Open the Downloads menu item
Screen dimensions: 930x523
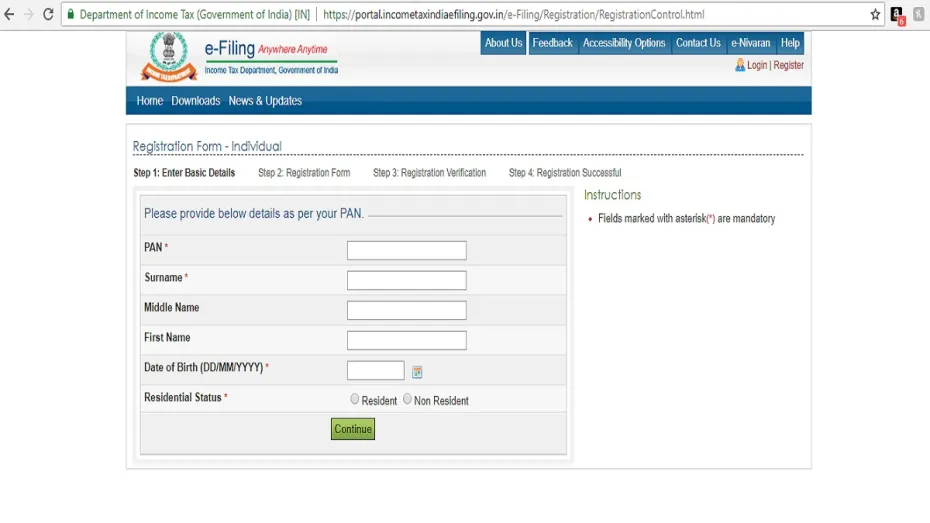195,101
